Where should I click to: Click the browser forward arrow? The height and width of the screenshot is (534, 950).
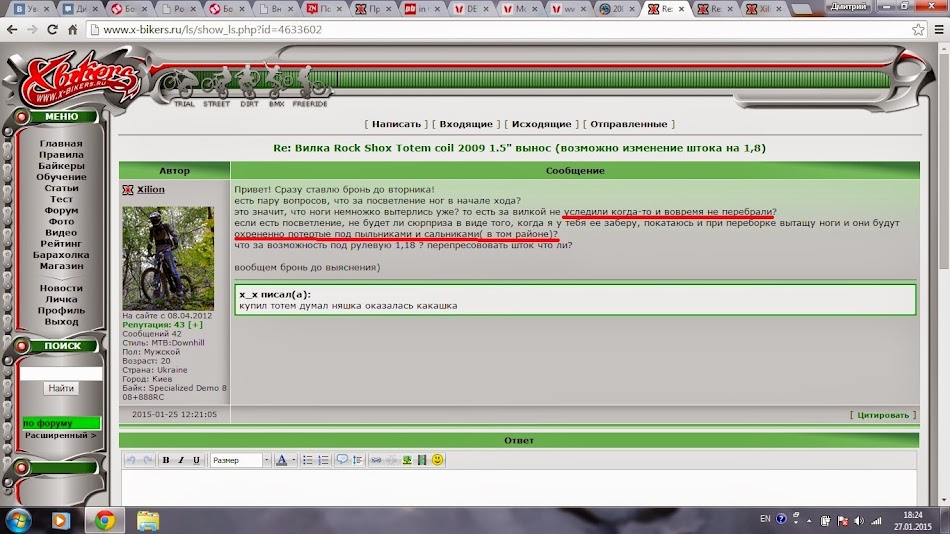pos(32,29)
